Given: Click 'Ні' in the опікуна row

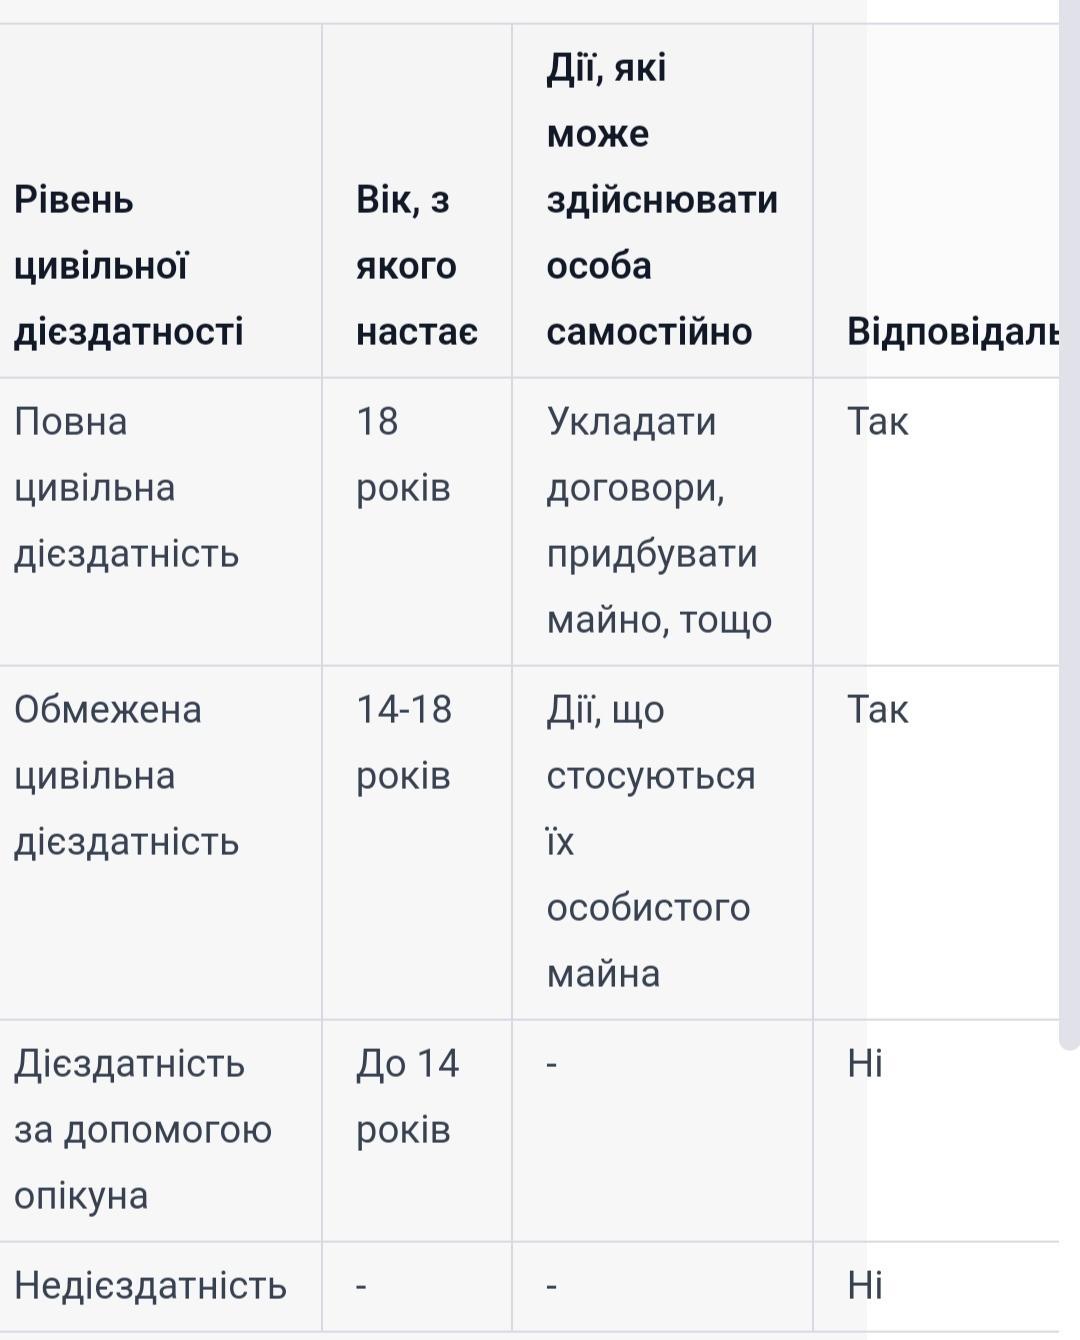Looking at the screenshot, I should click(x=865, y=1064).
